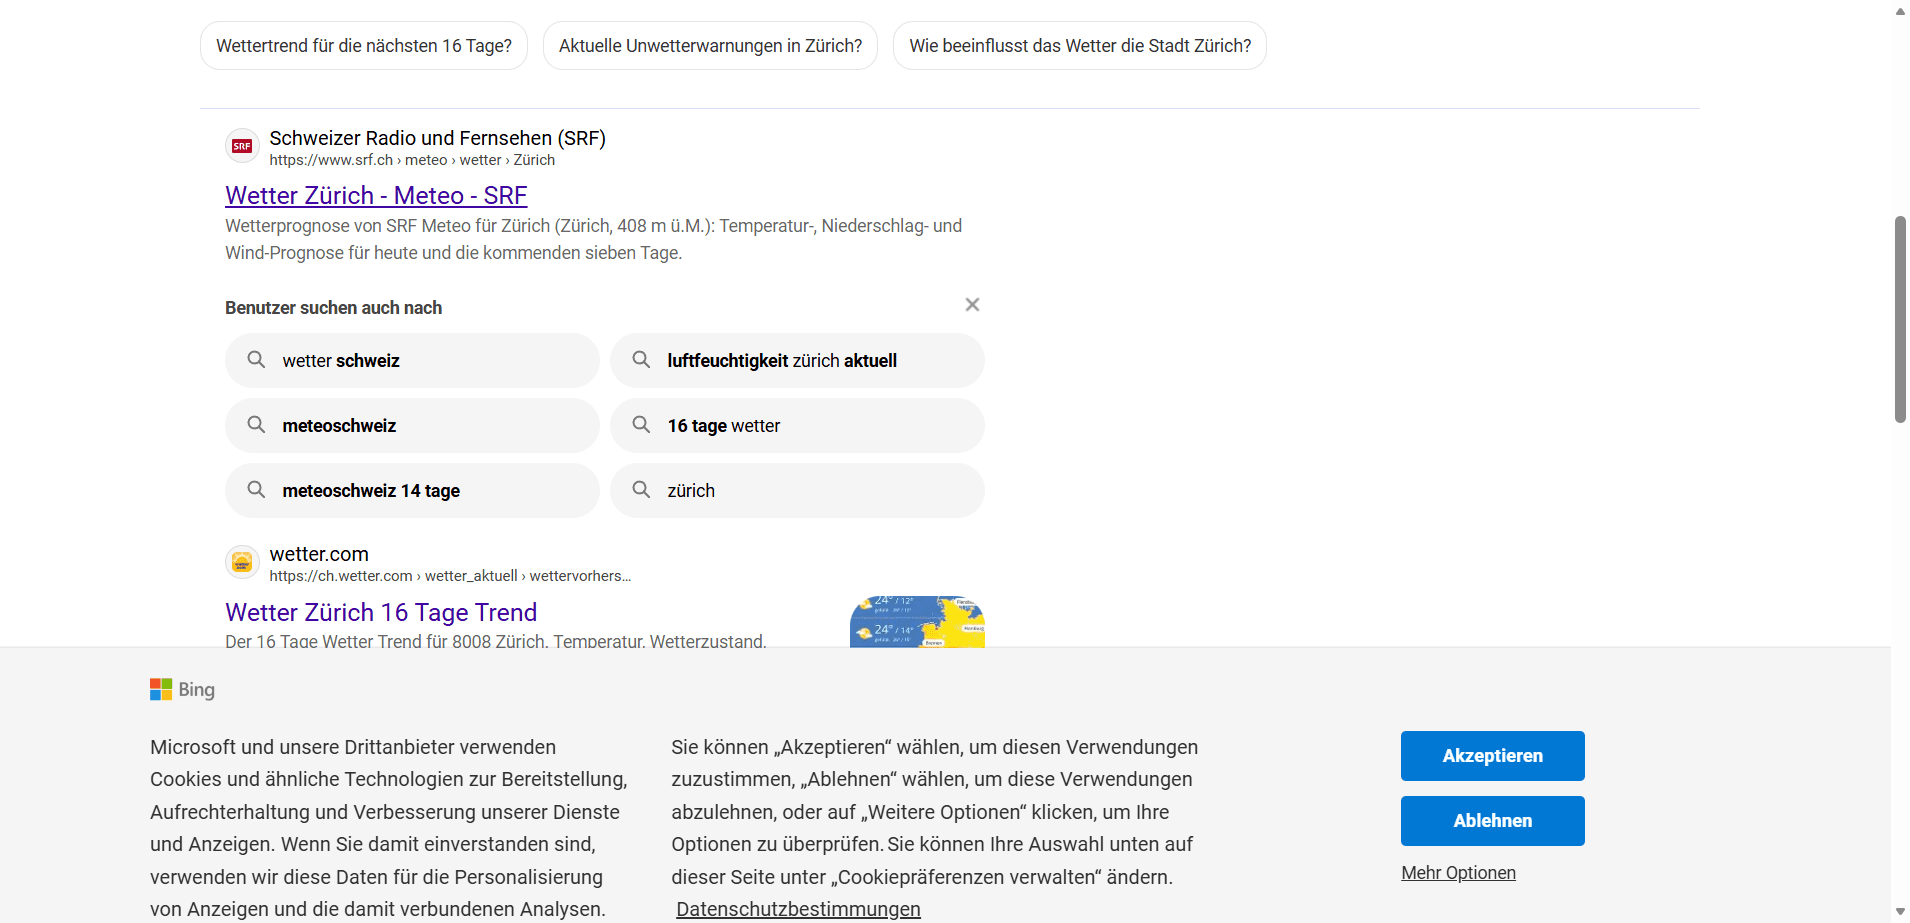
Task: Click search icon beside 'meteoschweiz 14 tage'
Action: [256, 490]
